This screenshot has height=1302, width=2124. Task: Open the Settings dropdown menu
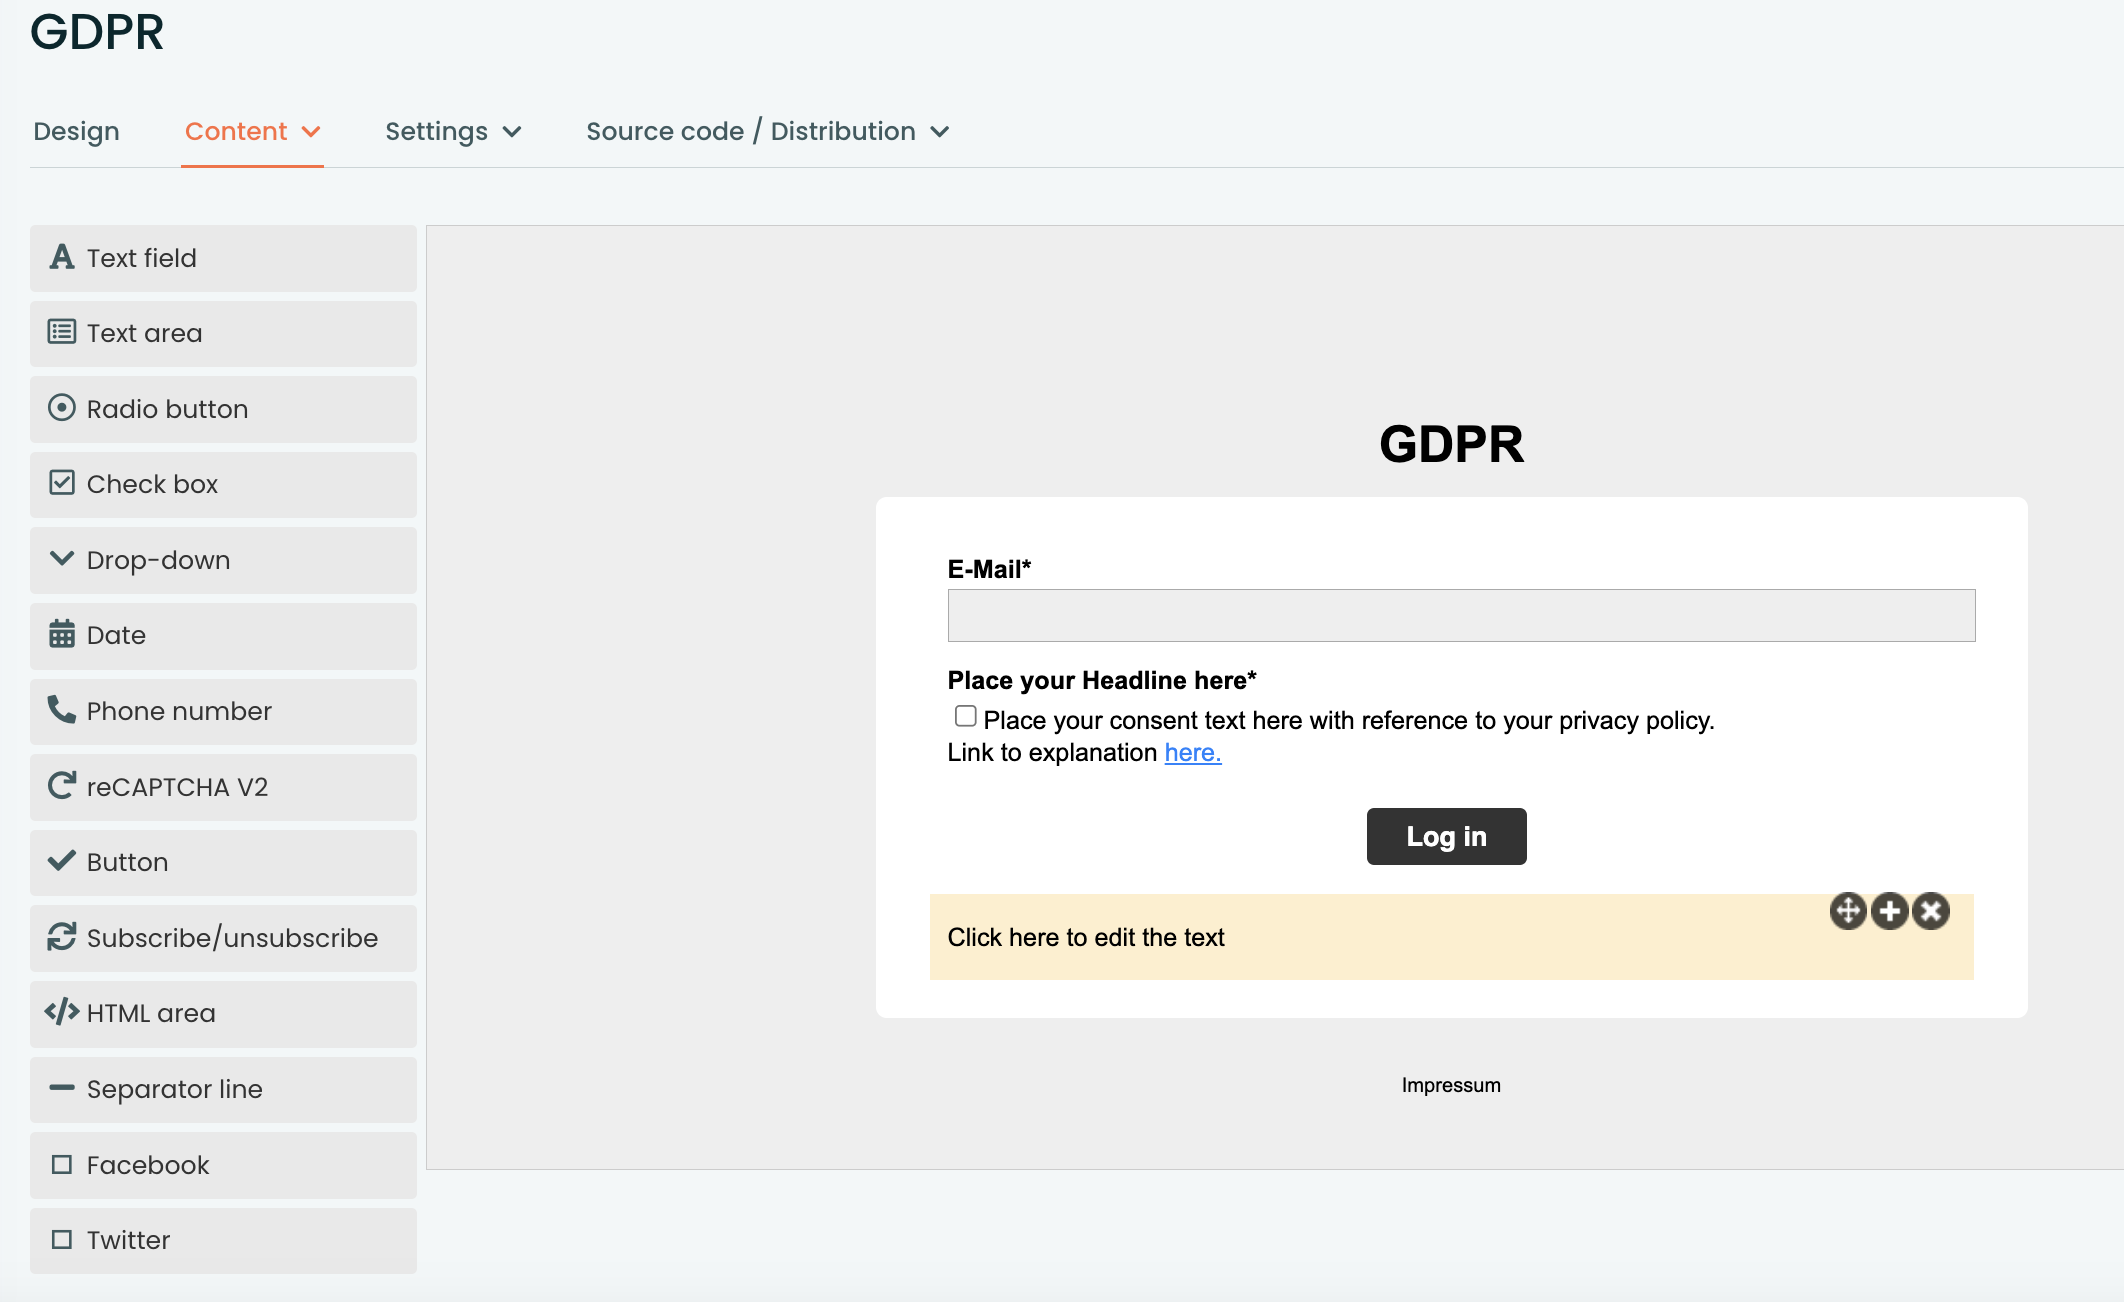click(x=453, y=132)
